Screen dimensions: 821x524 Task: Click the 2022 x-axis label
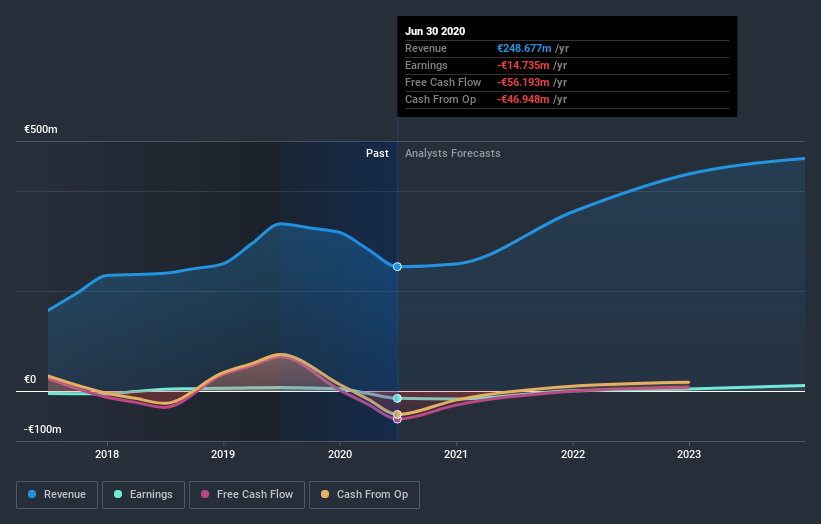(573, 454)
